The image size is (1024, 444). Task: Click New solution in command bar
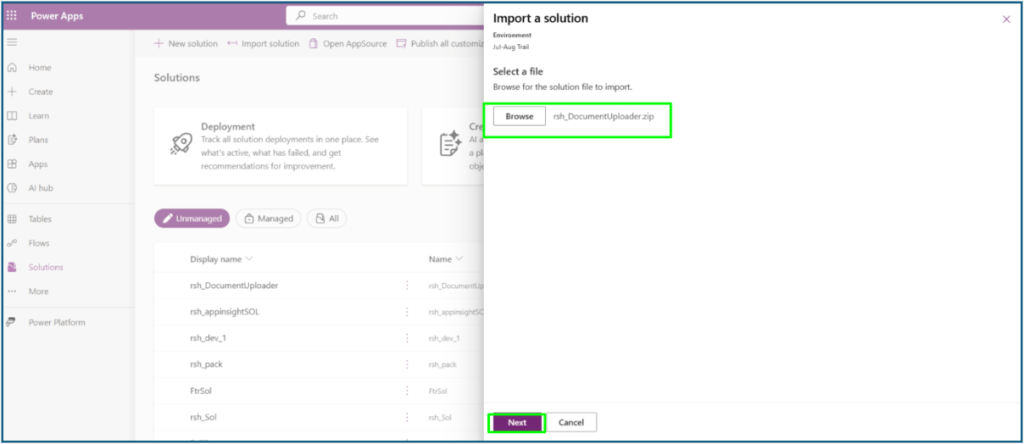[x=185, y=44]
